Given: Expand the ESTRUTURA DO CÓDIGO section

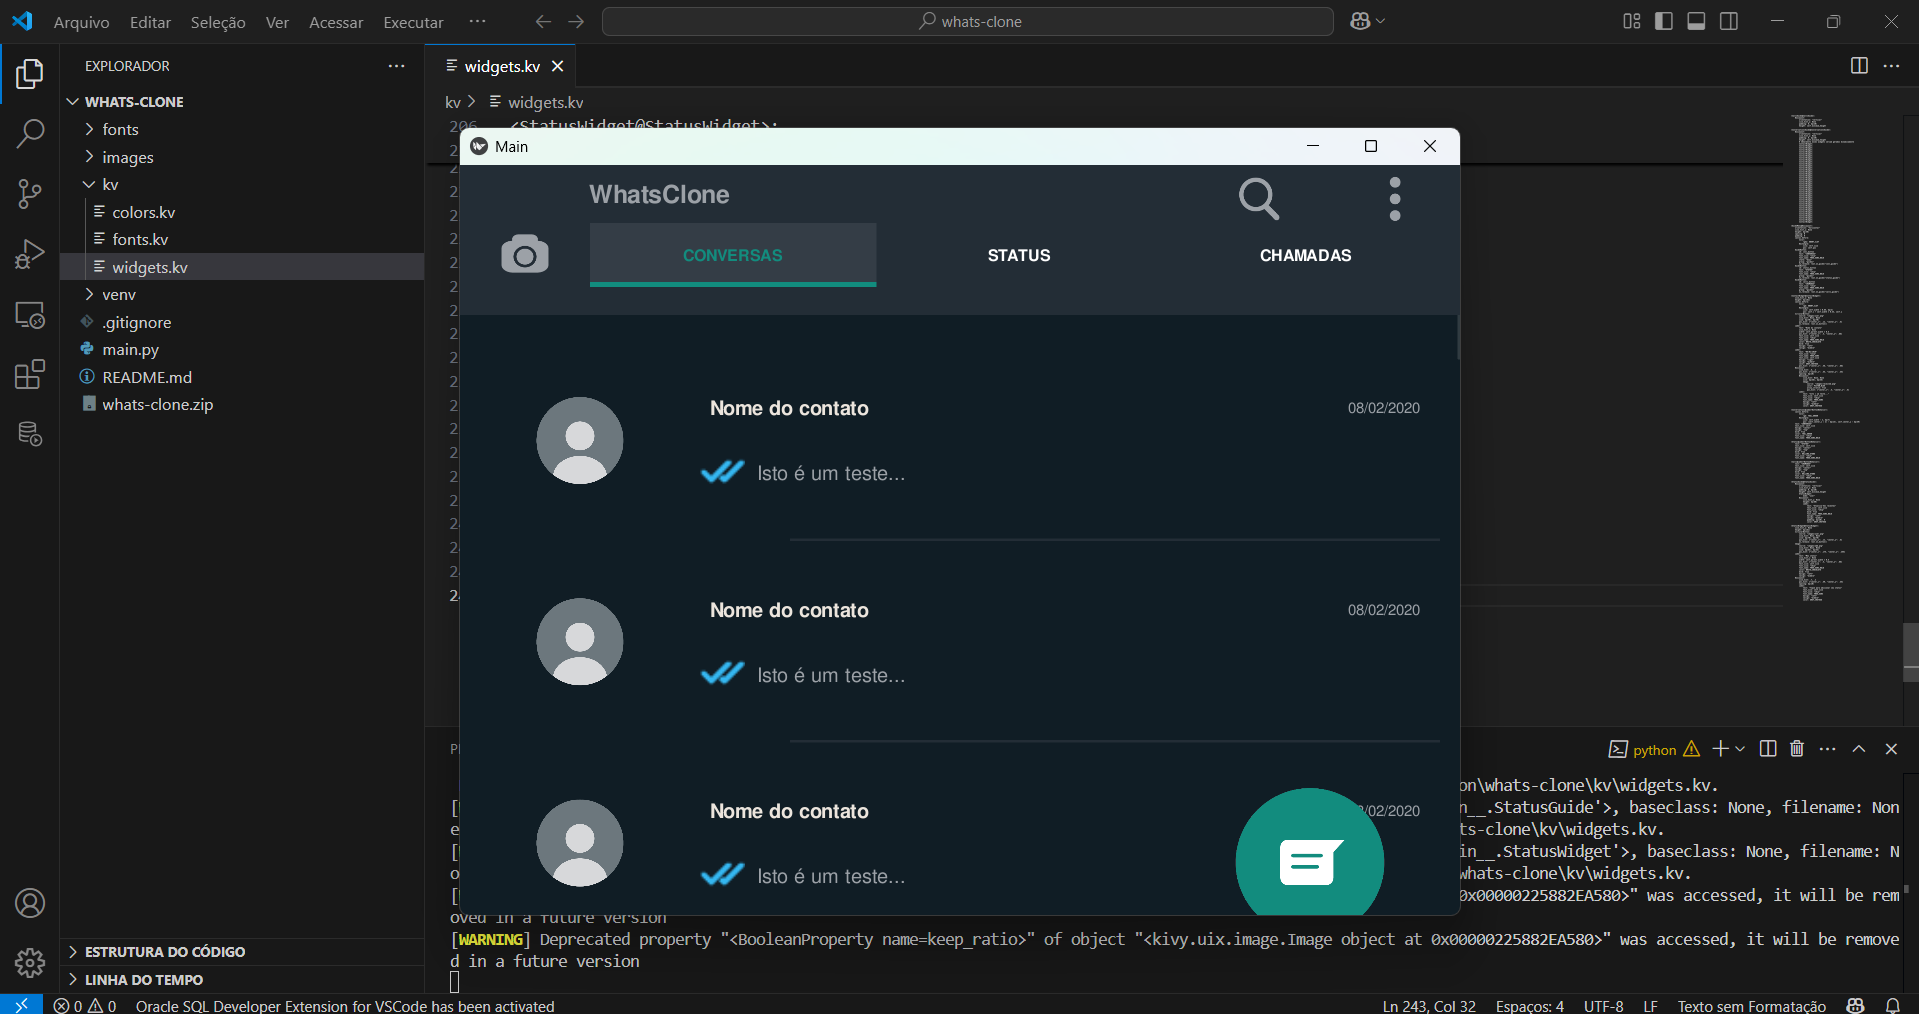Looking at the screenshot, I should coord(164,952).
